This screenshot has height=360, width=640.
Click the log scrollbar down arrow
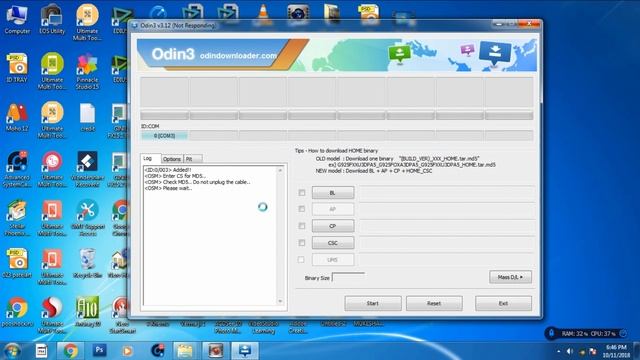(280, 301)
